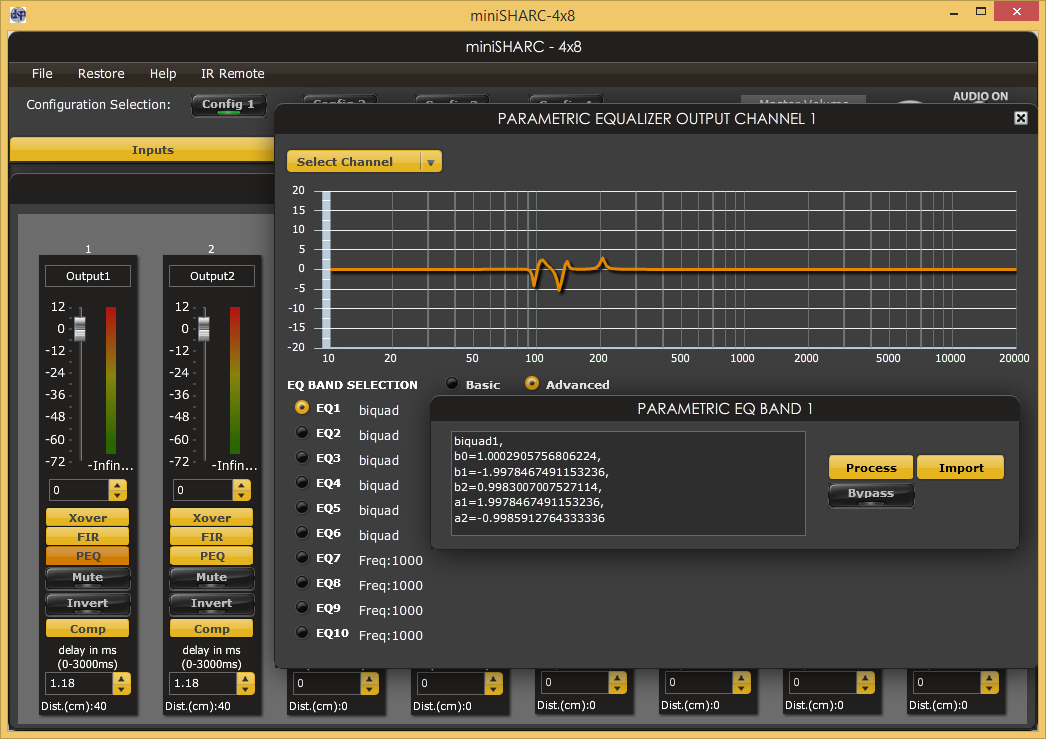Increase Output2 delay with up arrow
This screenshot has height=739, width=1046.
[x=245, y=678]
